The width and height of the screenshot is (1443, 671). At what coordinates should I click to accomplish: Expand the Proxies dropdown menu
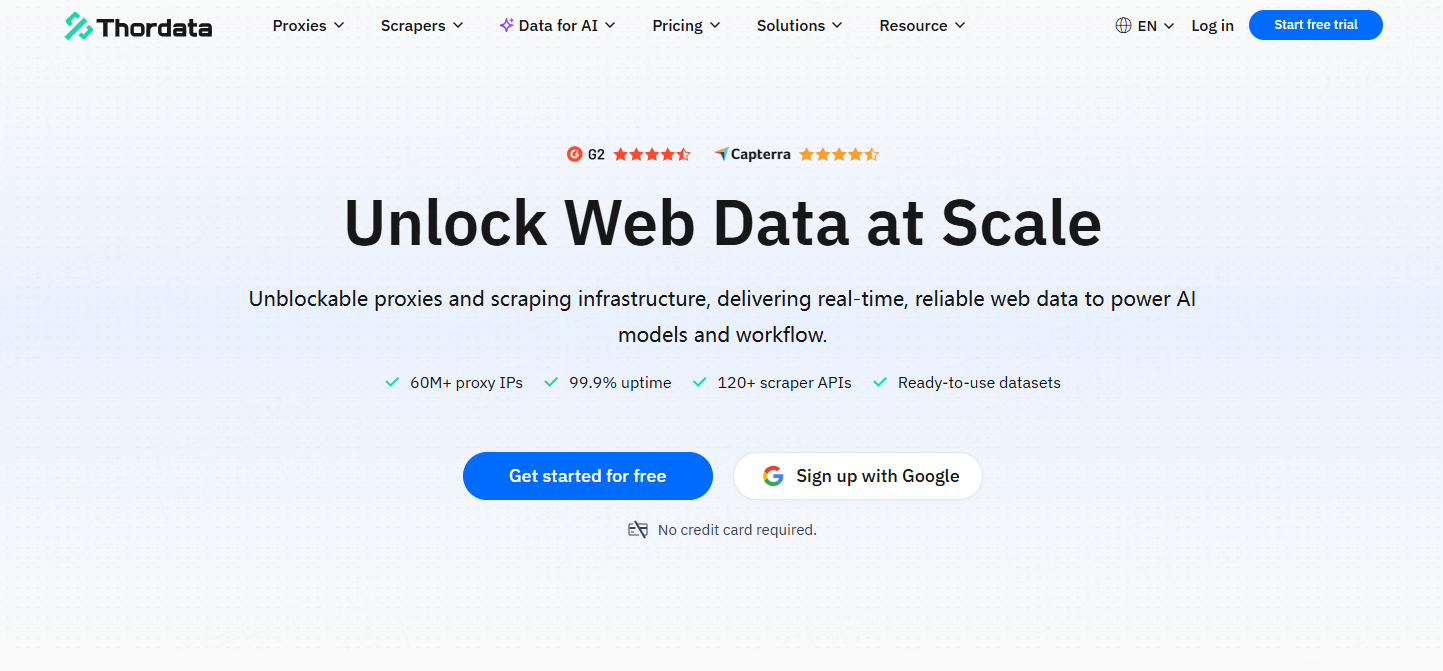[308, 25]
